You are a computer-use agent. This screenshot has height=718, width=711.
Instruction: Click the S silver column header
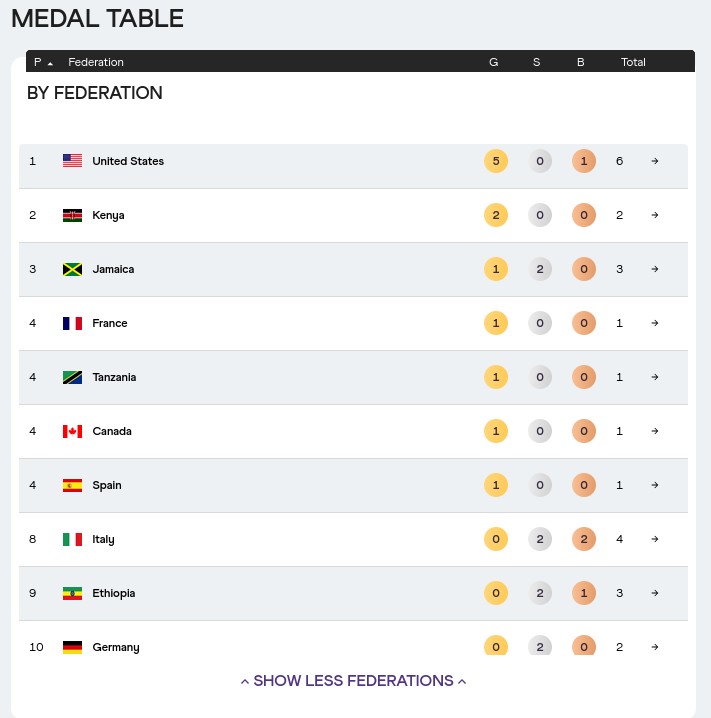tap(537, 62)
